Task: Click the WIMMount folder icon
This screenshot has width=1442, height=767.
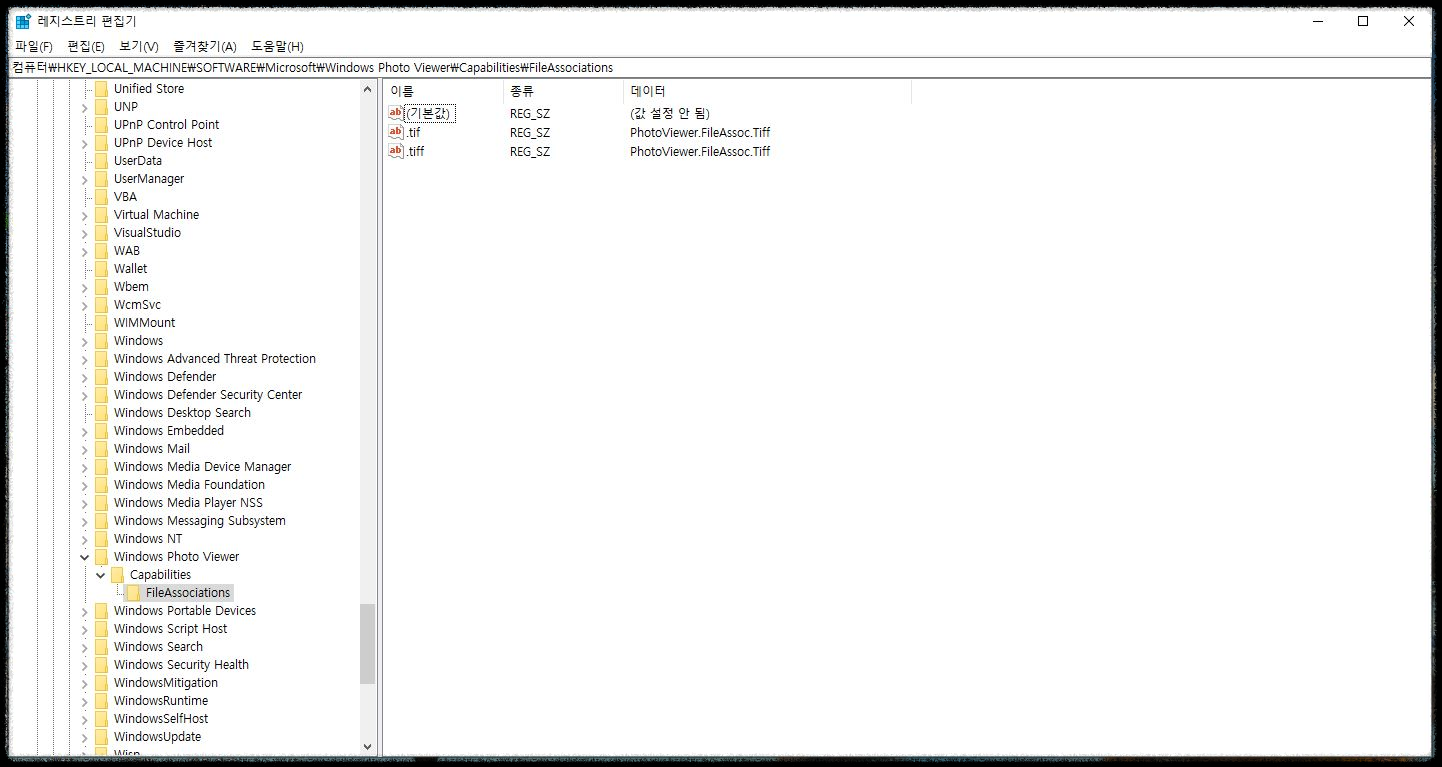Action: point(101,323)
